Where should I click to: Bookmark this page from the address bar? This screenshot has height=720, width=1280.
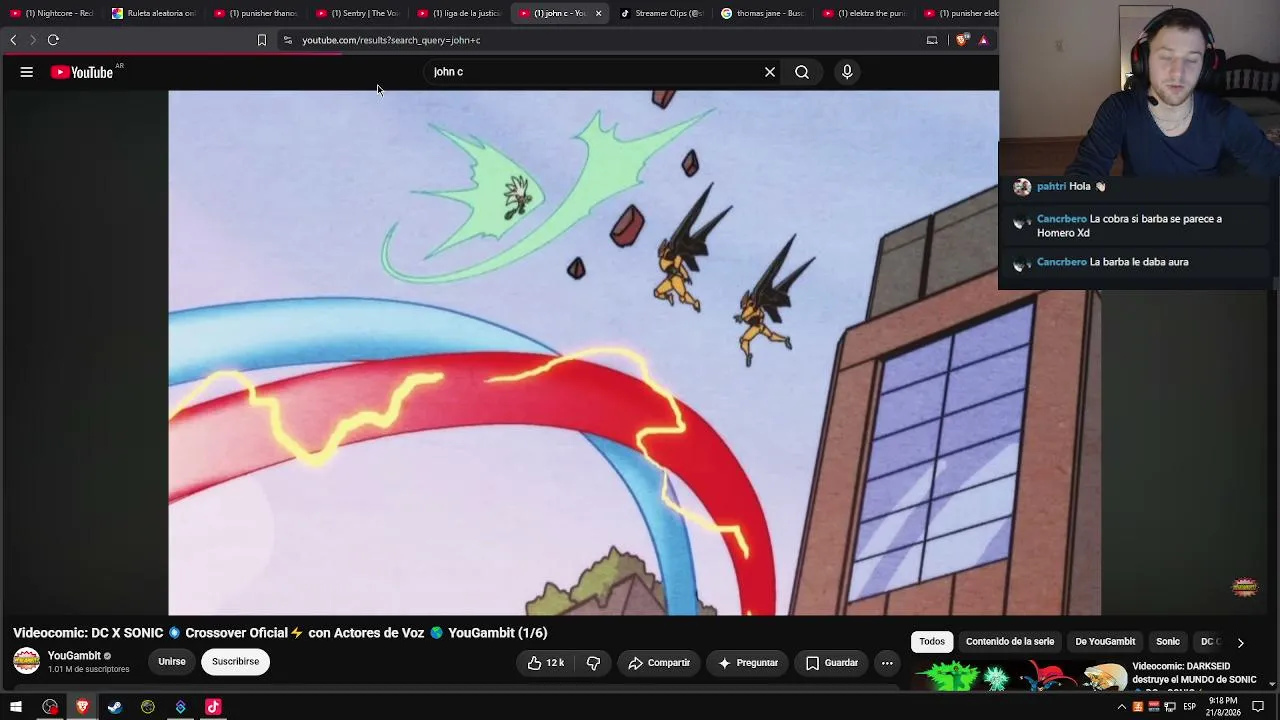pyautogui.click(x=262, y=40)
